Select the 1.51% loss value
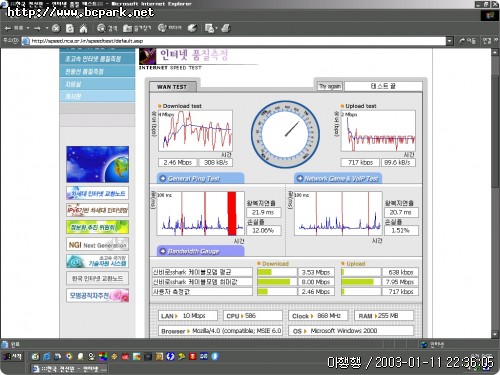This screenshot has height=375, width=500. pyautogui.click(x=401, y=230)
